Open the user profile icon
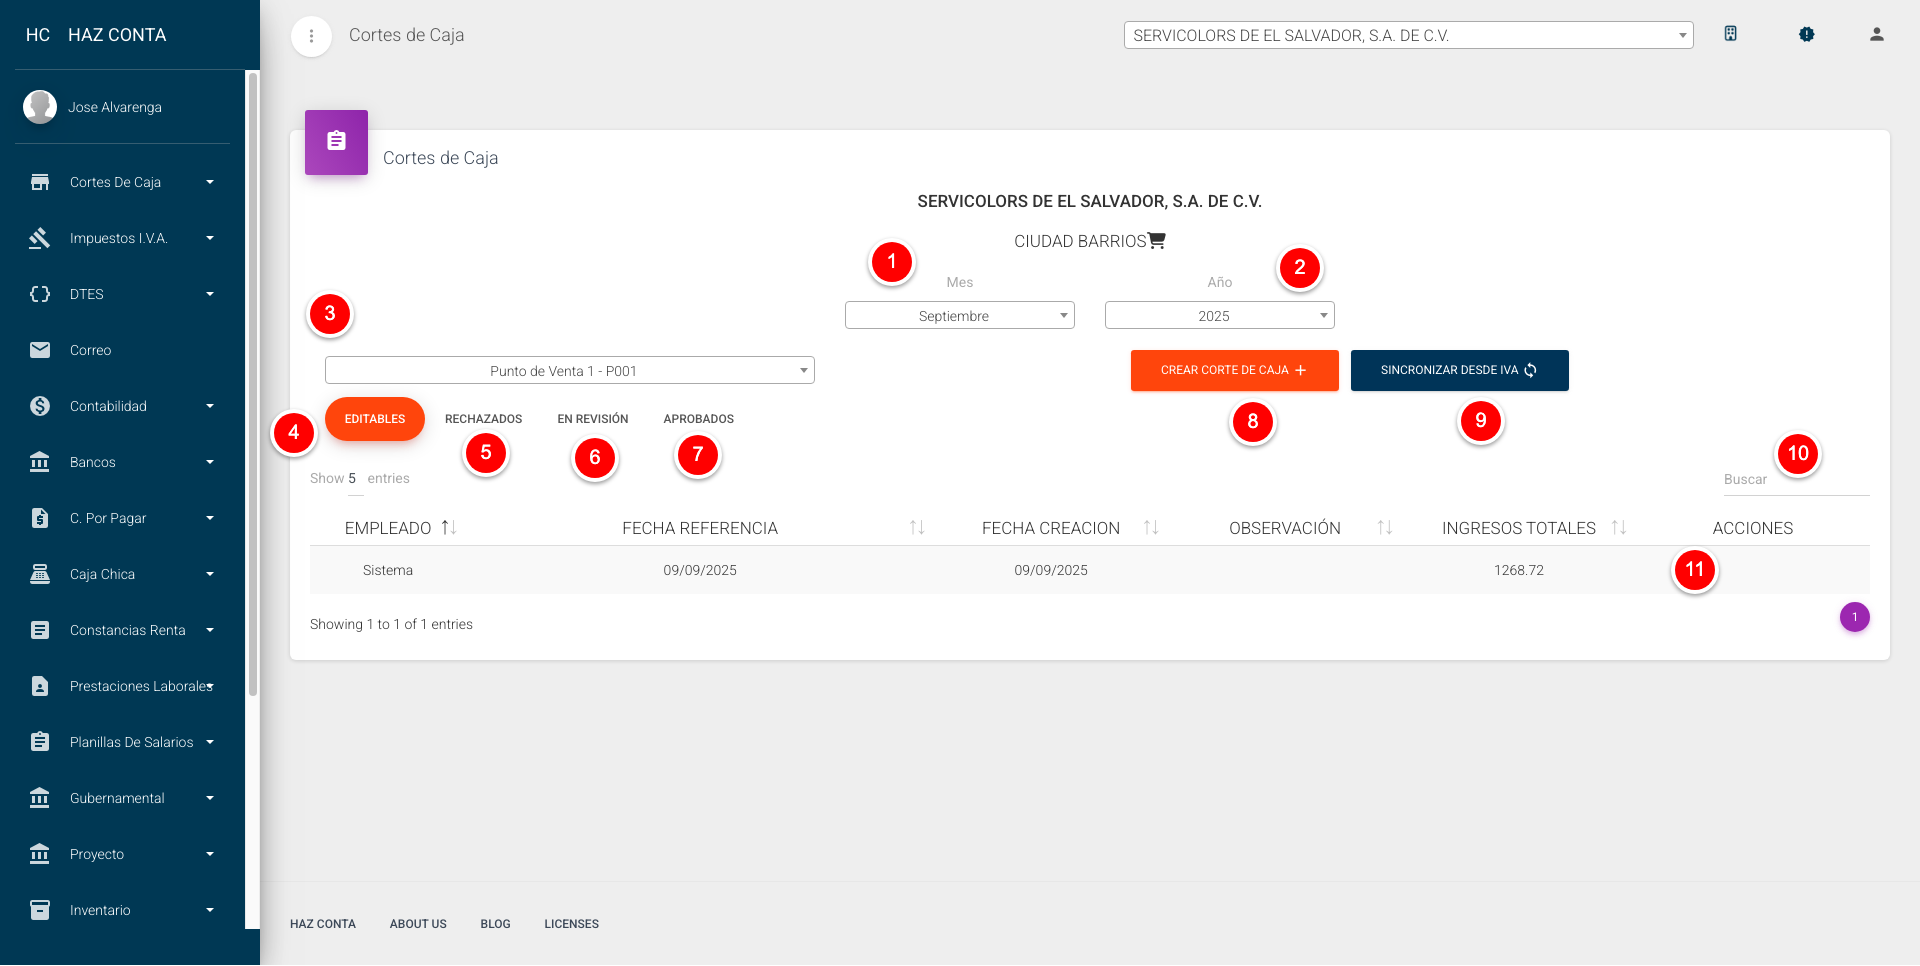This screenshot has height=966, width=1920. pyautogui.click(x=1876, y=34)
